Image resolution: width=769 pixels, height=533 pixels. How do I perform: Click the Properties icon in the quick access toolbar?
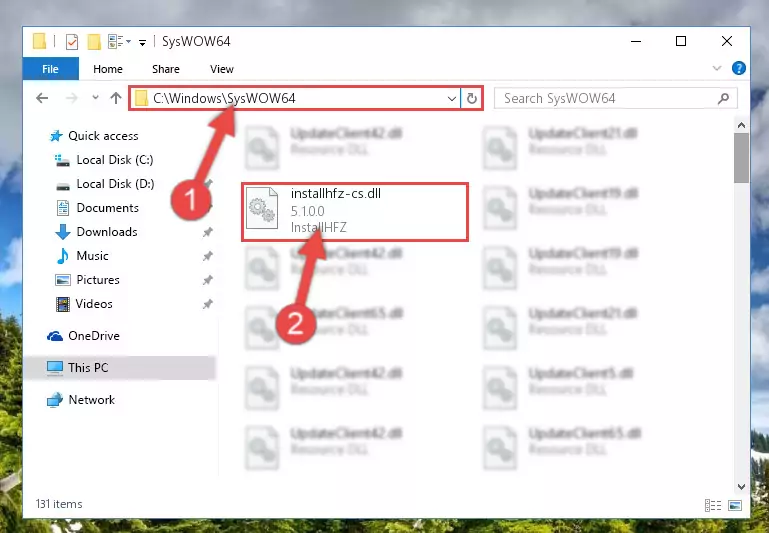point(72,42)
